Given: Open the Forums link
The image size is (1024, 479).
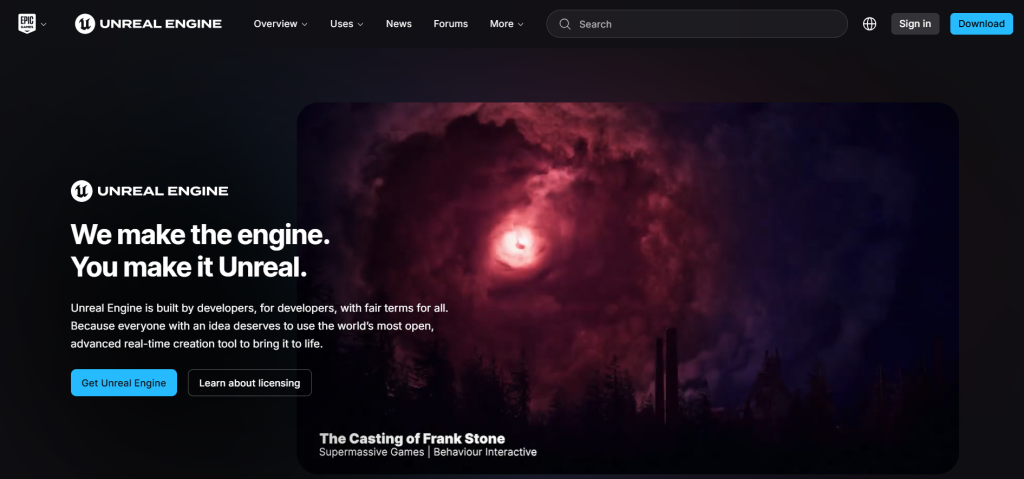Looking at the screenshot, I should click(x=451, y=24).
